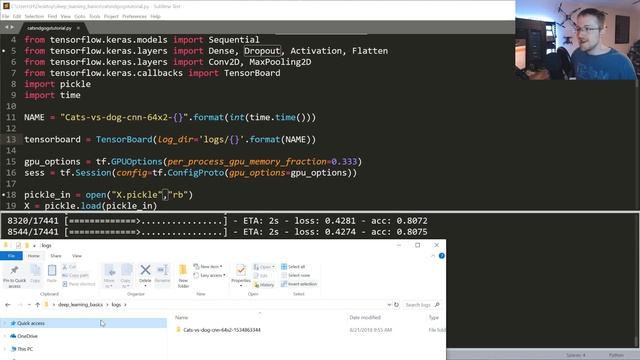
Task: Click the Type column header
Action: (433, 318)
